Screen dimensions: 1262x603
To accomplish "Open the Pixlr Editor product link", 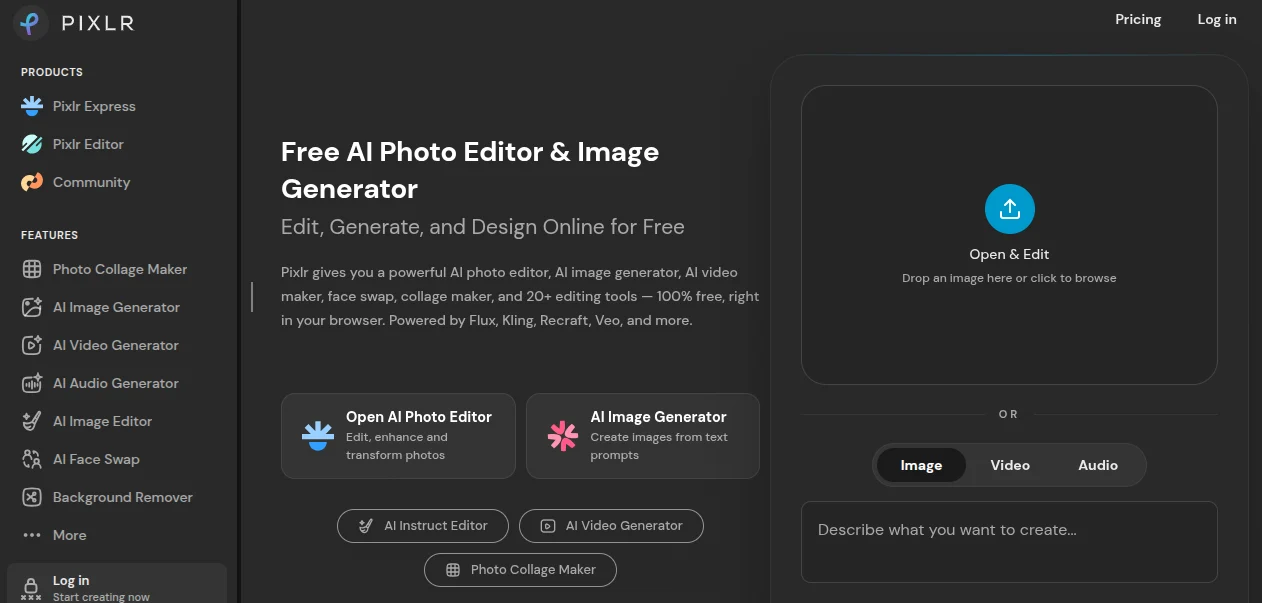I will [x=88, y=144].
